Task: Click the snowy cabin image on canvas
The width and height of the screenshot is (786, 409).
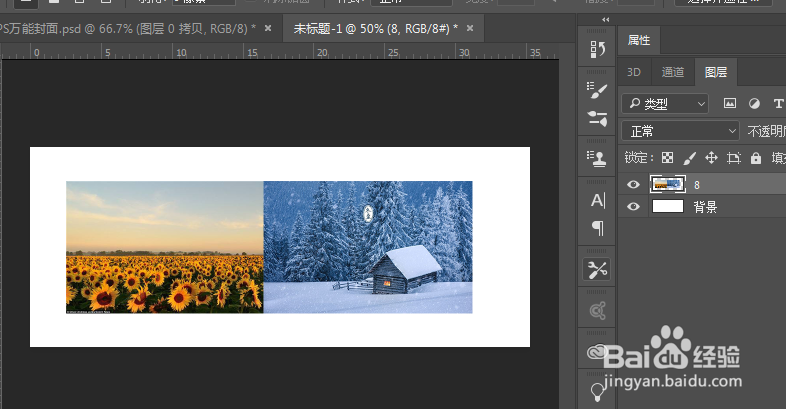Action: point(368,247)
